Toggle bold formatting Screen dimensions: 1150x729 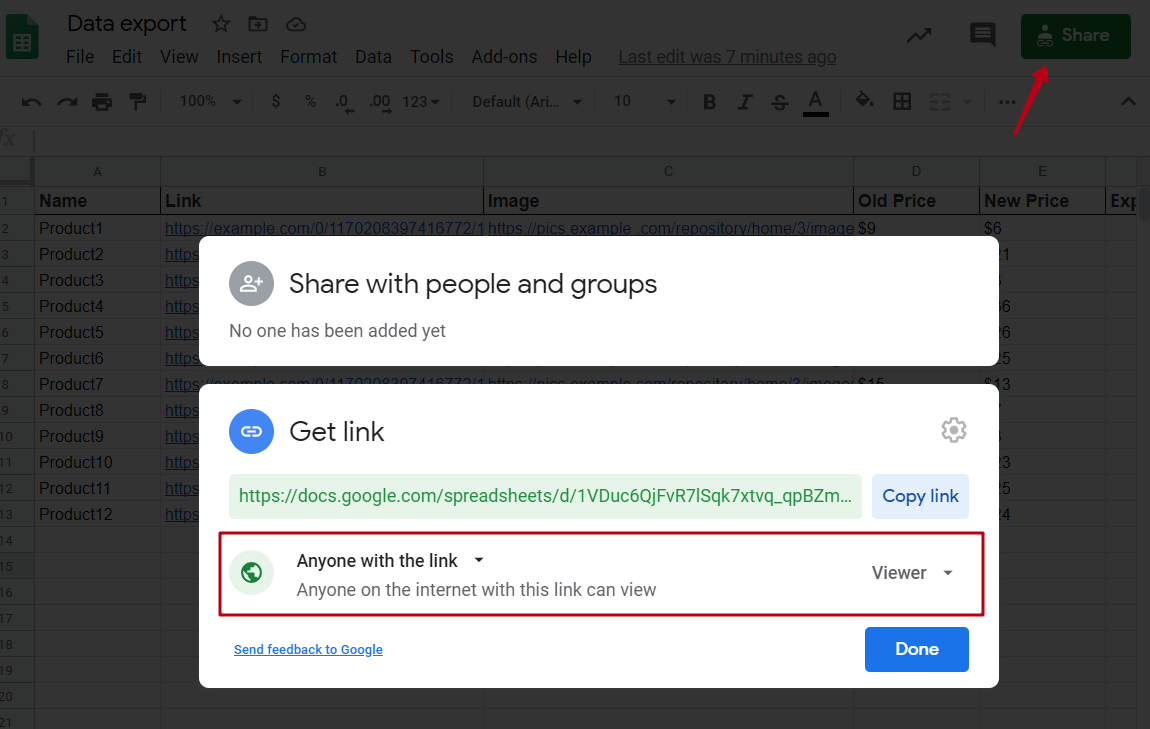click(709, 101)
